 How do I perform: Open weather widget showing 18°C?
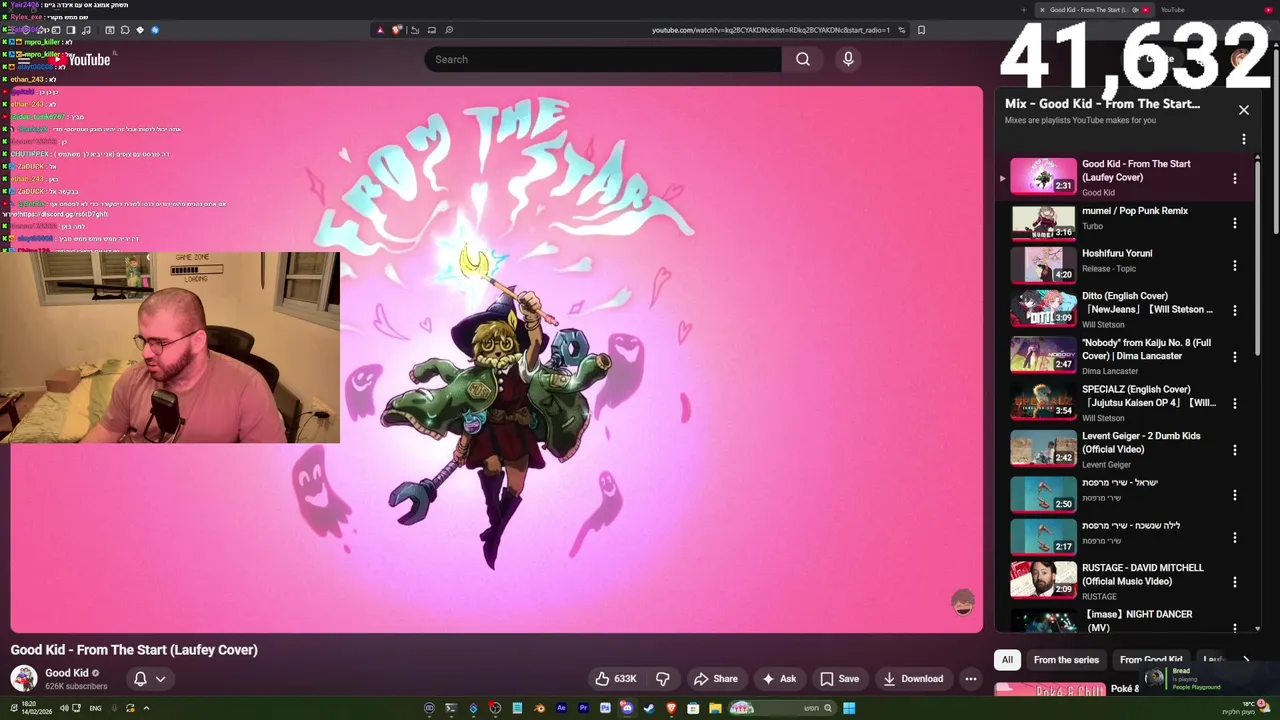[x=1248, y=707]
